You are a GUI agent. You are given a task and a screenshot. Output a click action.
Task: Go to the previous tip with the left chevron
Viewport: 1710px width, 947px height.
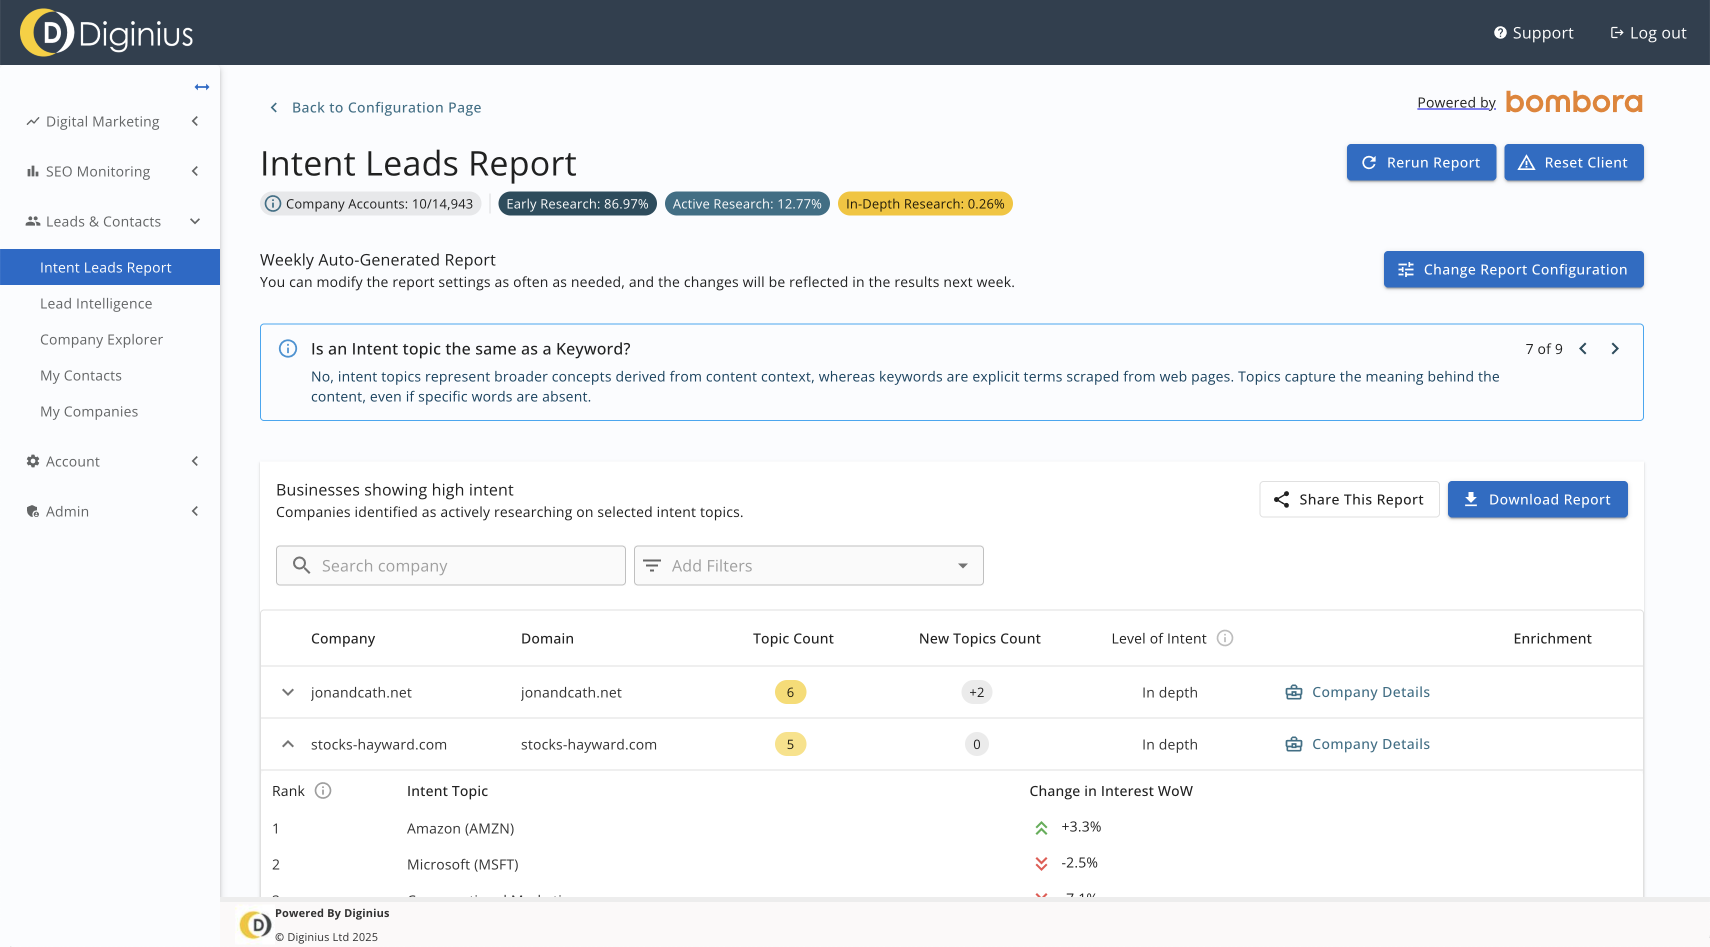(1583, 349)
